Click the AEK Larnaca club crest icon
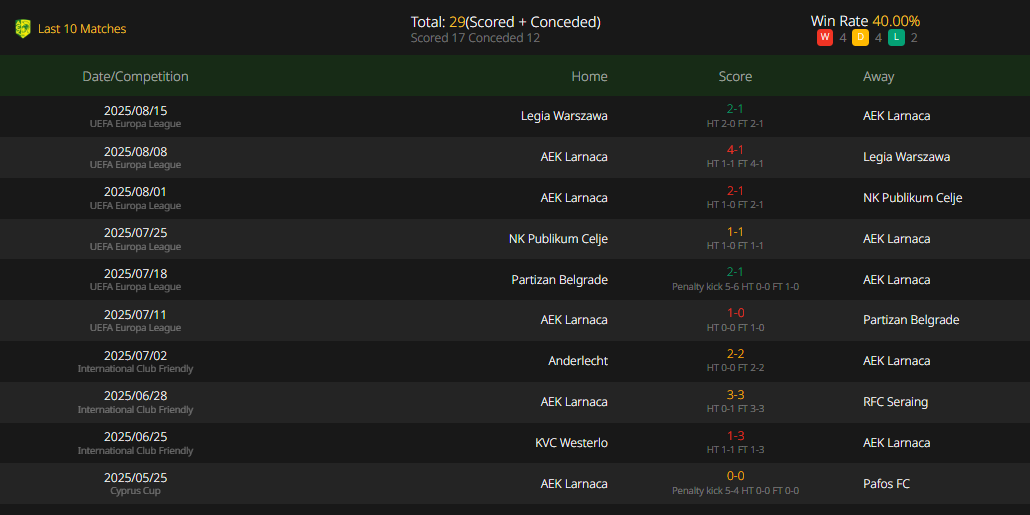This screenshot has width=1030, height=515. tap(23, 29)
